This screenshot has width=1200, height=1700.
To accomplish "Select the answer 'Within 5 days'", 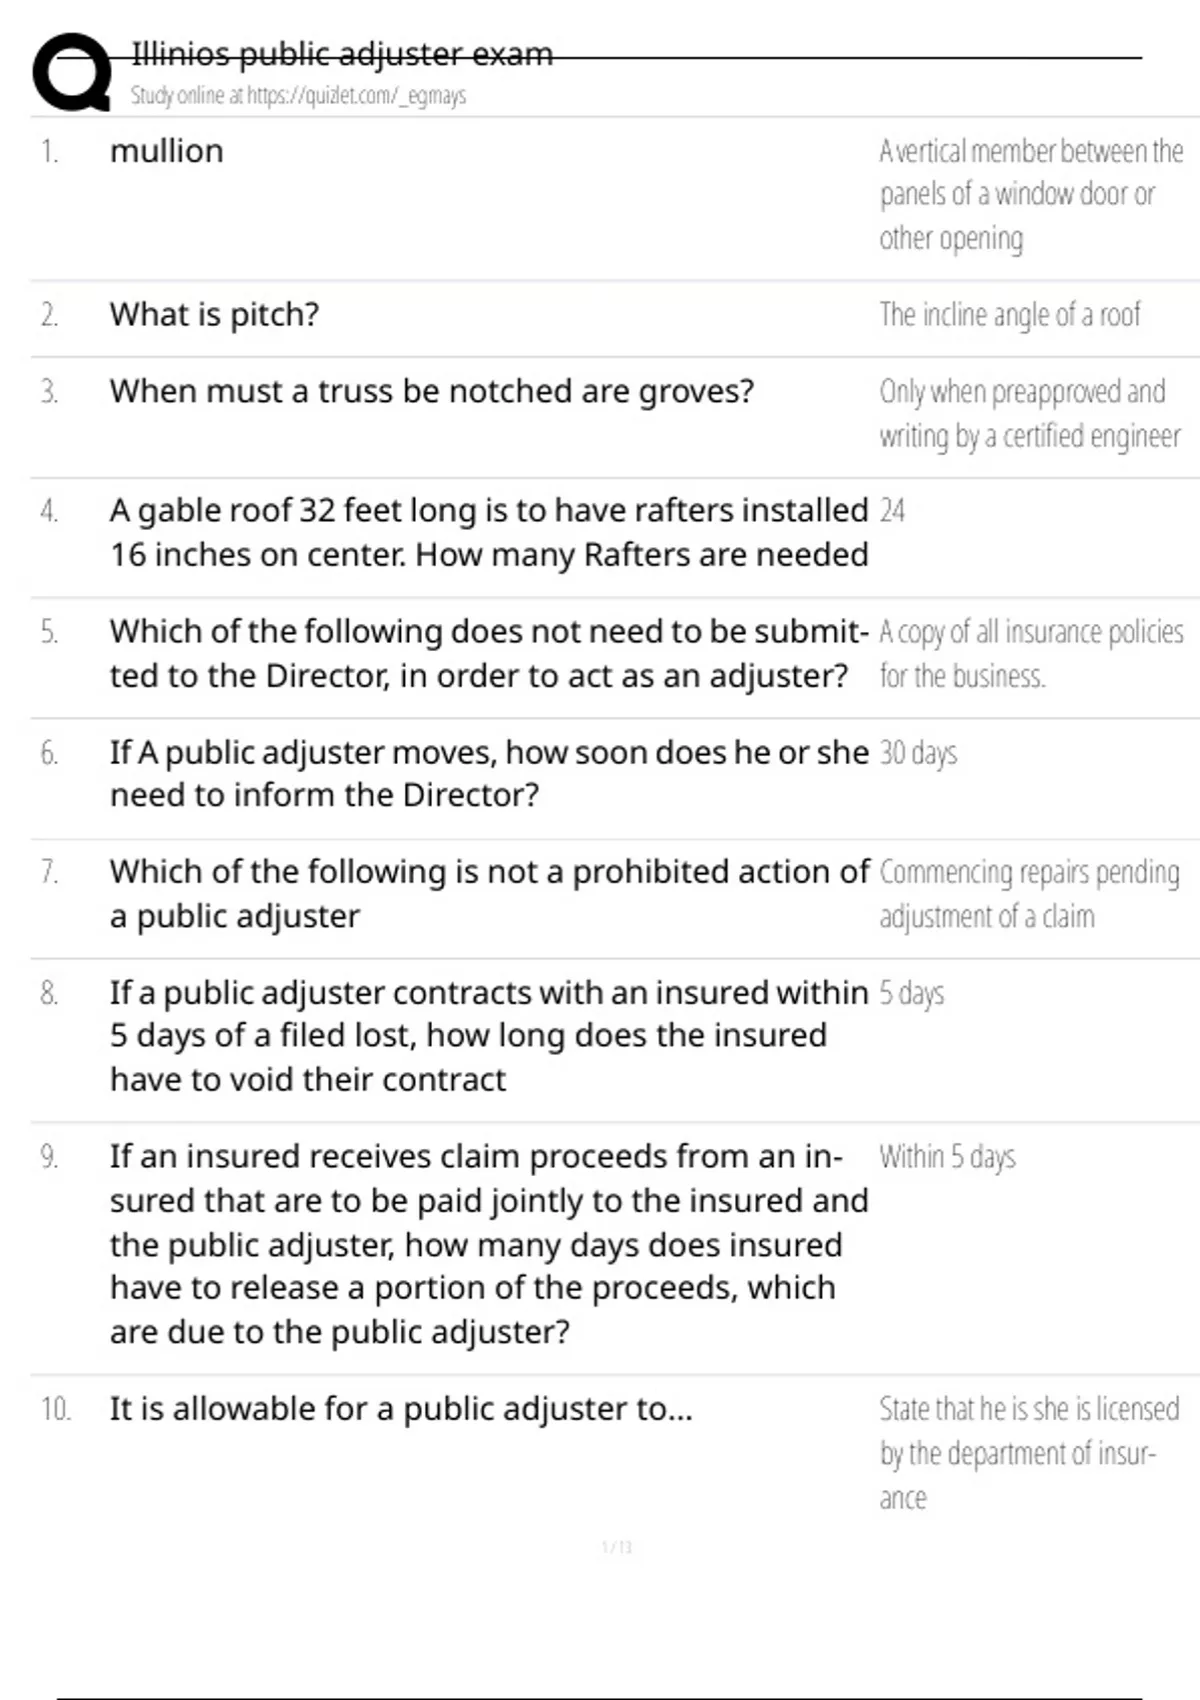I will click(947, 1157).
